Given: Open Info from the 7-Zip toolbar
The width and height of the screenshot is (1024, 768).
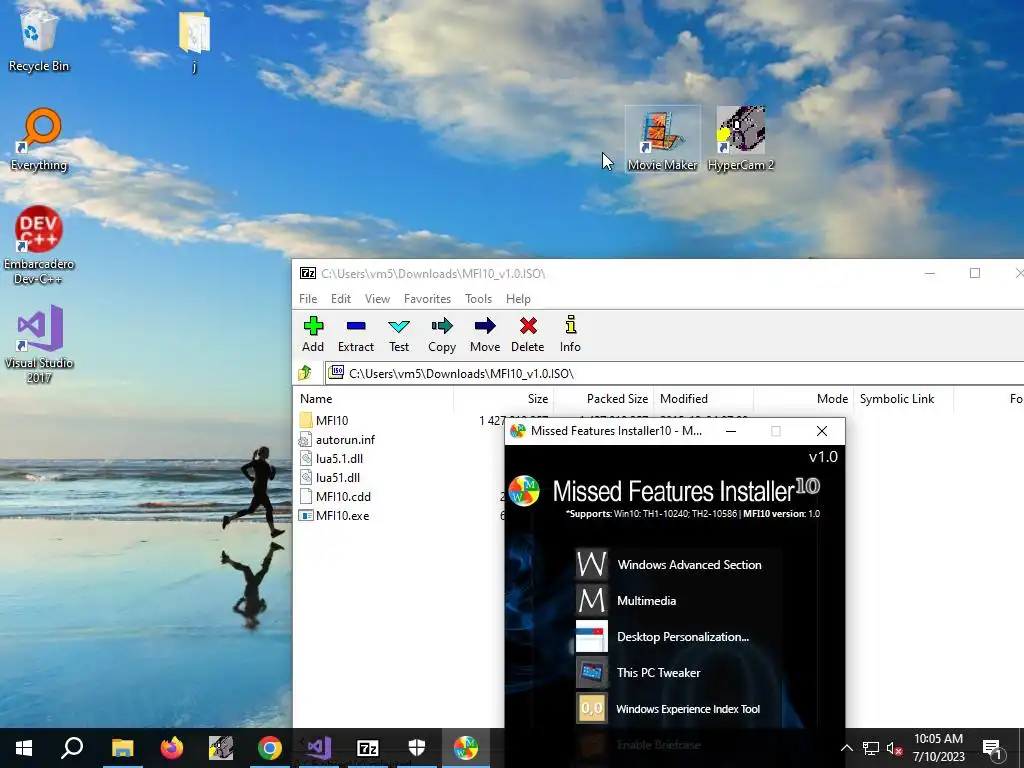Looking at the screenshot, I should click(x=570, y=334).
